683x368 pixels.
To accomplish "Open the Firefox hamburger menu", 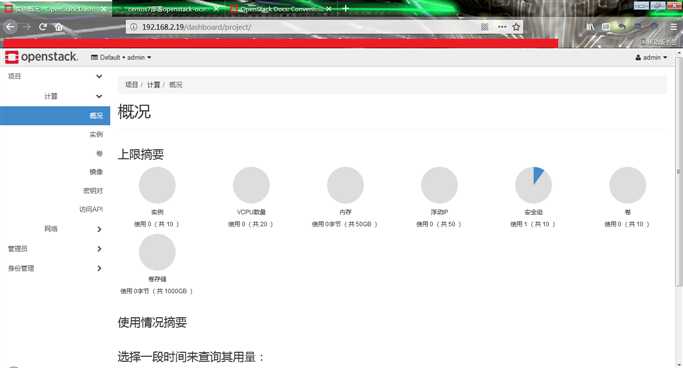I will pyautogui.click(x=673, y=27).
